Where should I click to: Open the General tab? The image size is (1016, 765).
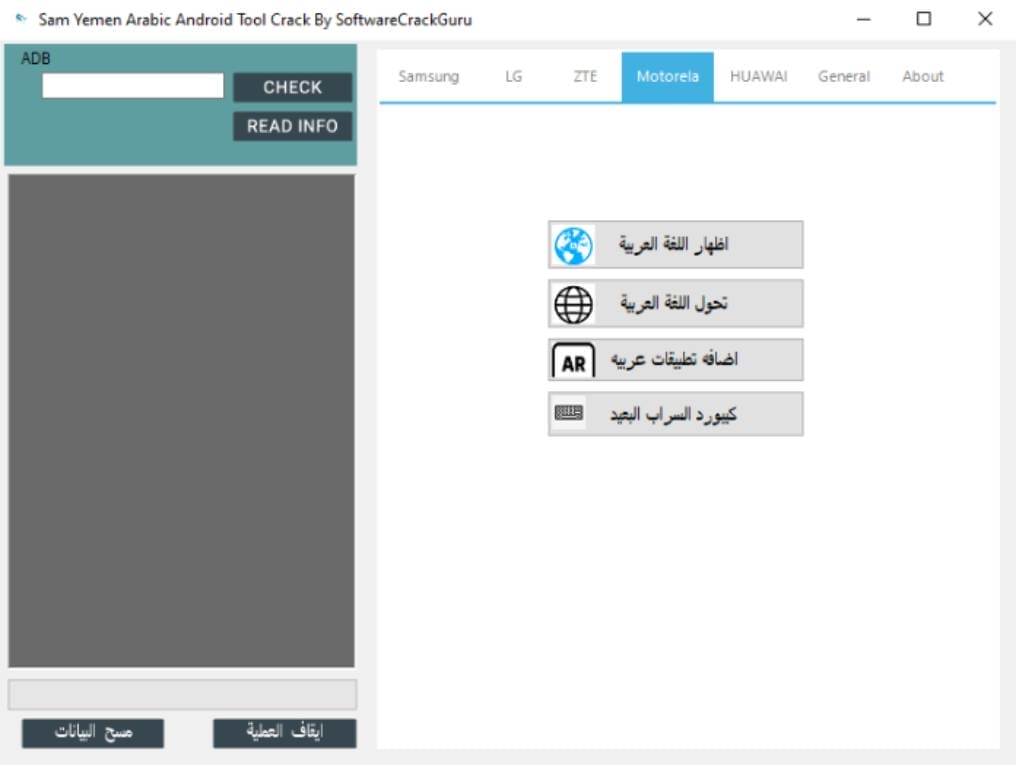pos(843,76)
